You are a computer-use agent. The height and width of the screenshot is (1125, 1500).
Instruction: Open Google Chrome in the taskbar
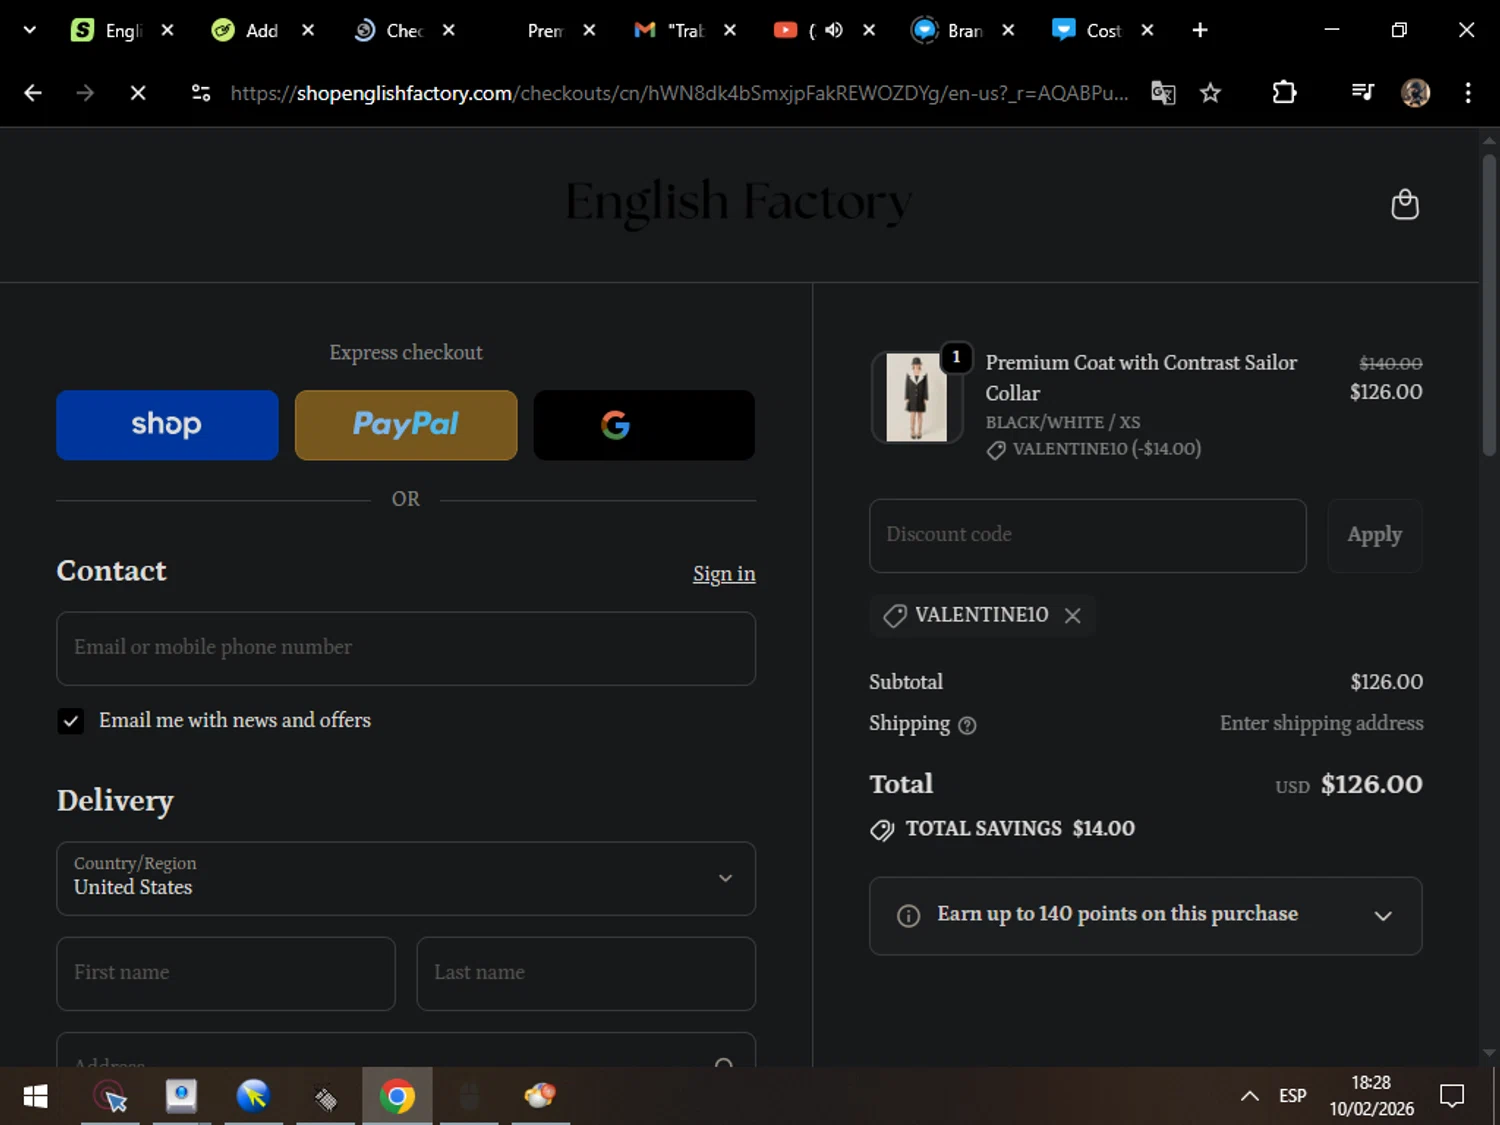(x=397, y=1096)
